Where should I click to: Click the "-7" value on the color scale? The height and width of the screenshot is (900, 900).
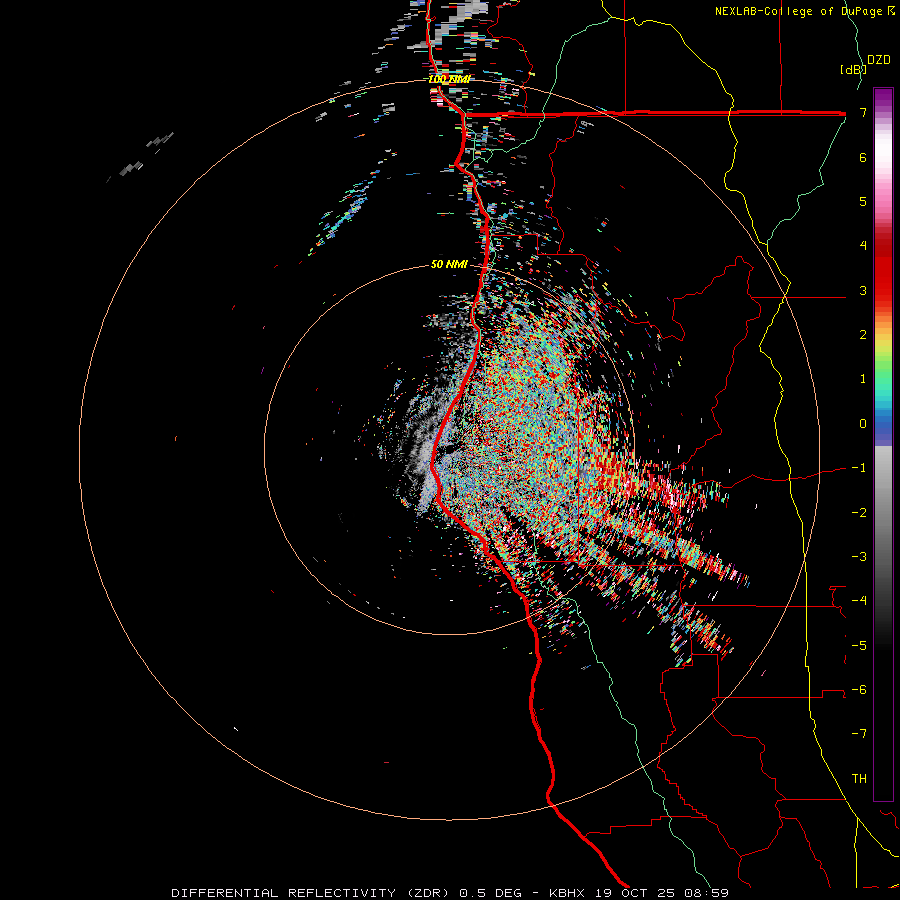click(x=859, y=734)
